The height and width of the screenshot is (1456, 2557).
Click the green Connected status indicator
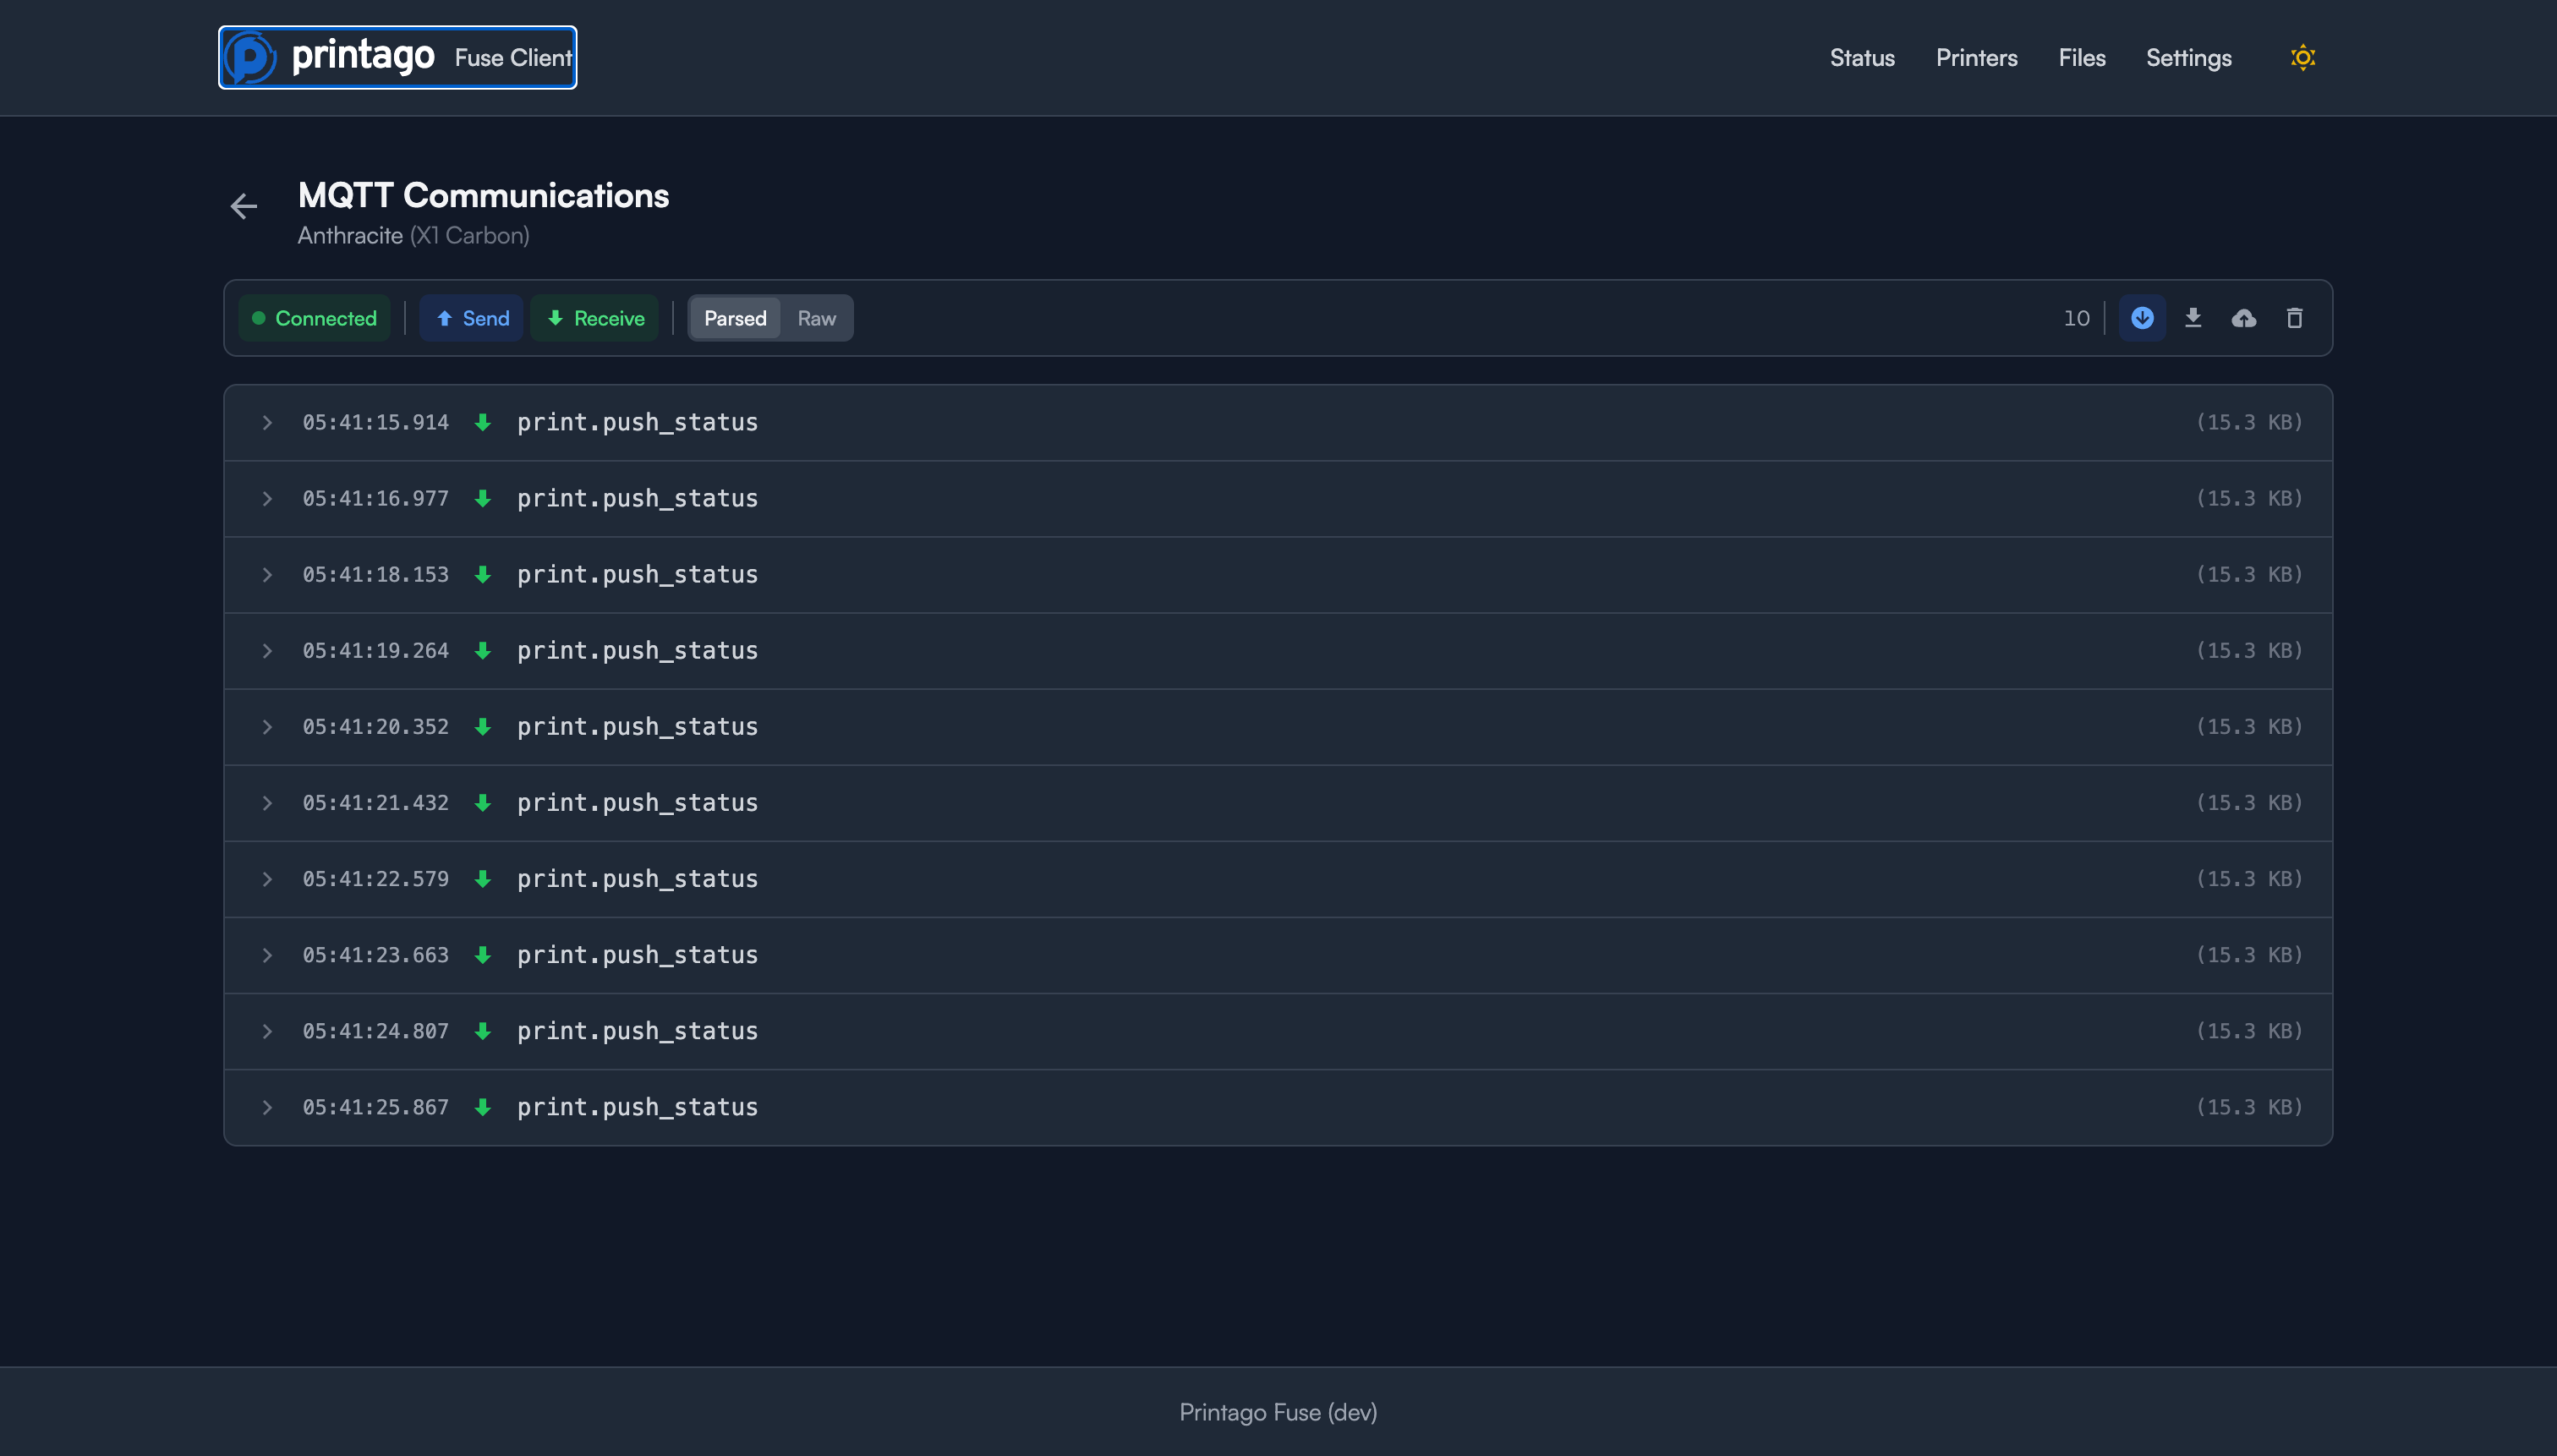point(314,318)
